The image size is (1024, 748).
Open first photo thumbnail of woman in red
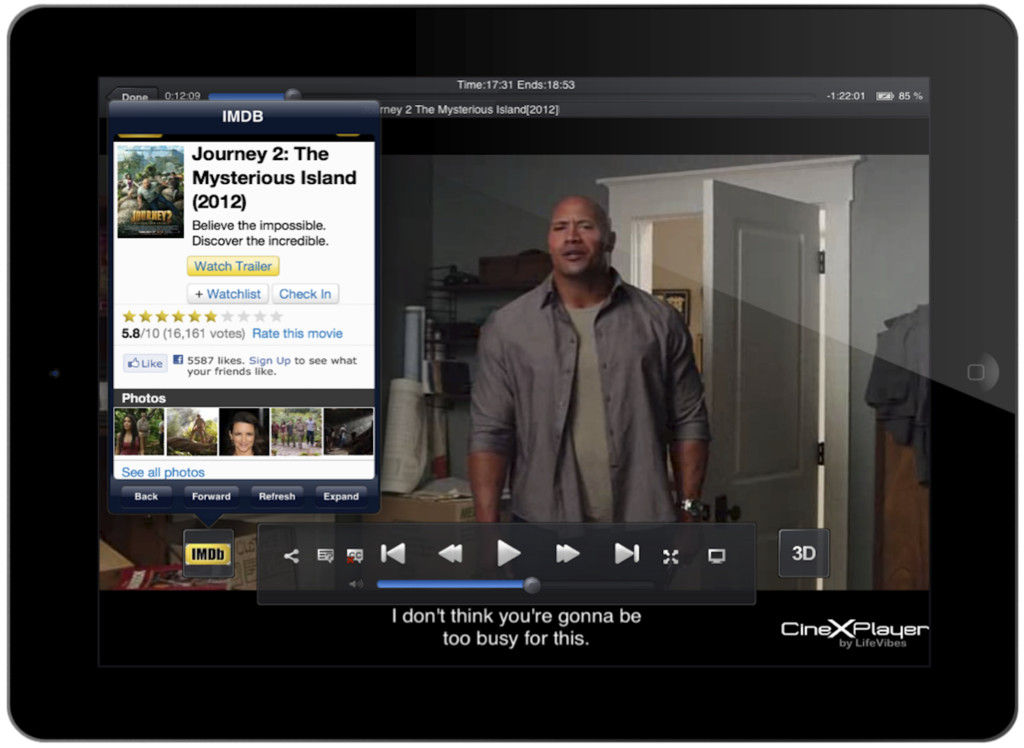tap(139, 432)
